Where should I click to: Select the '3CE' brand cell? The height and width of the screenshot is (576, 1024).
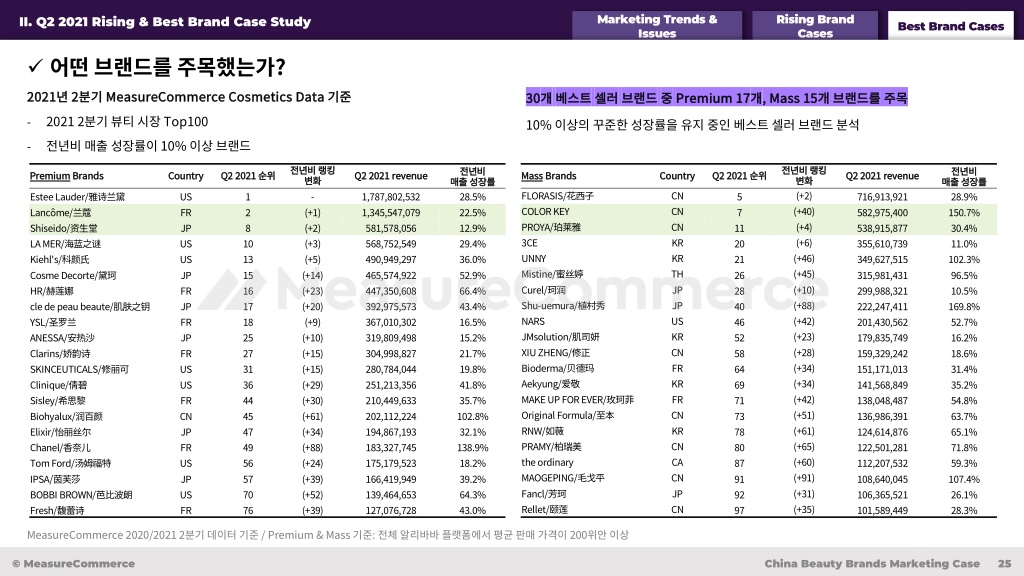point(529,243)
